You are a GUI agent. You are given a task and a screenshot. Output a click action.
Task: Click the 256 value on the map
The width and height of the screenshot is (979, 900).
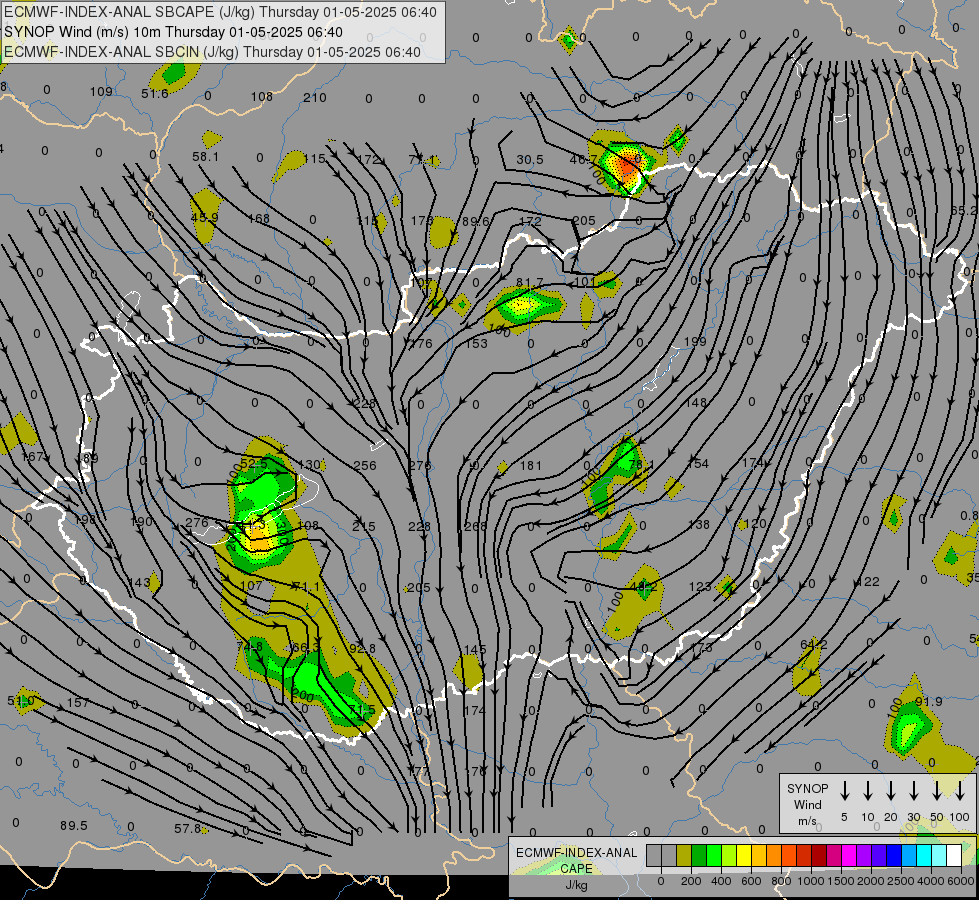tap(365, 465)
